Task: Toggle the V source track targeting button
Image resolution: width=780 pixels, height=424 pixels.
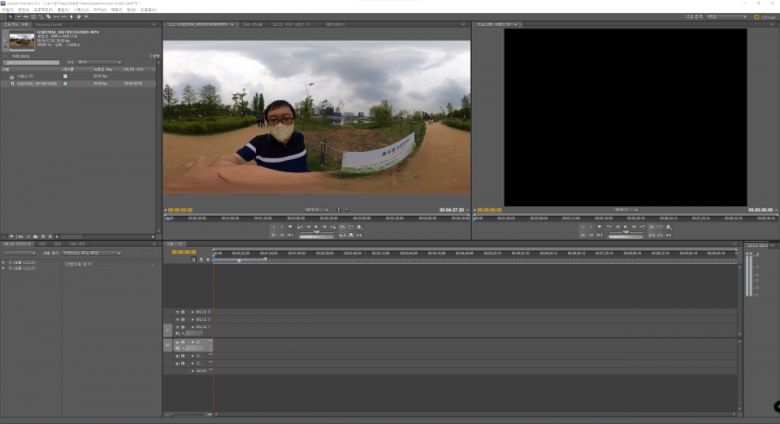Action: pyautogui.click(x=168, y=330)
